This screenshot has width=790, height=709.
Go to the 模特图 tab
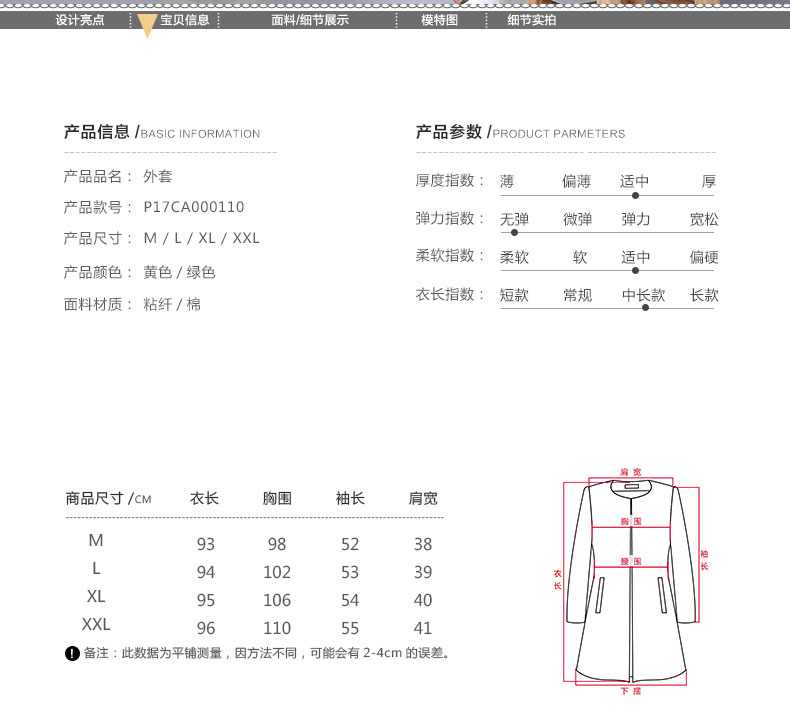point(439,20)
